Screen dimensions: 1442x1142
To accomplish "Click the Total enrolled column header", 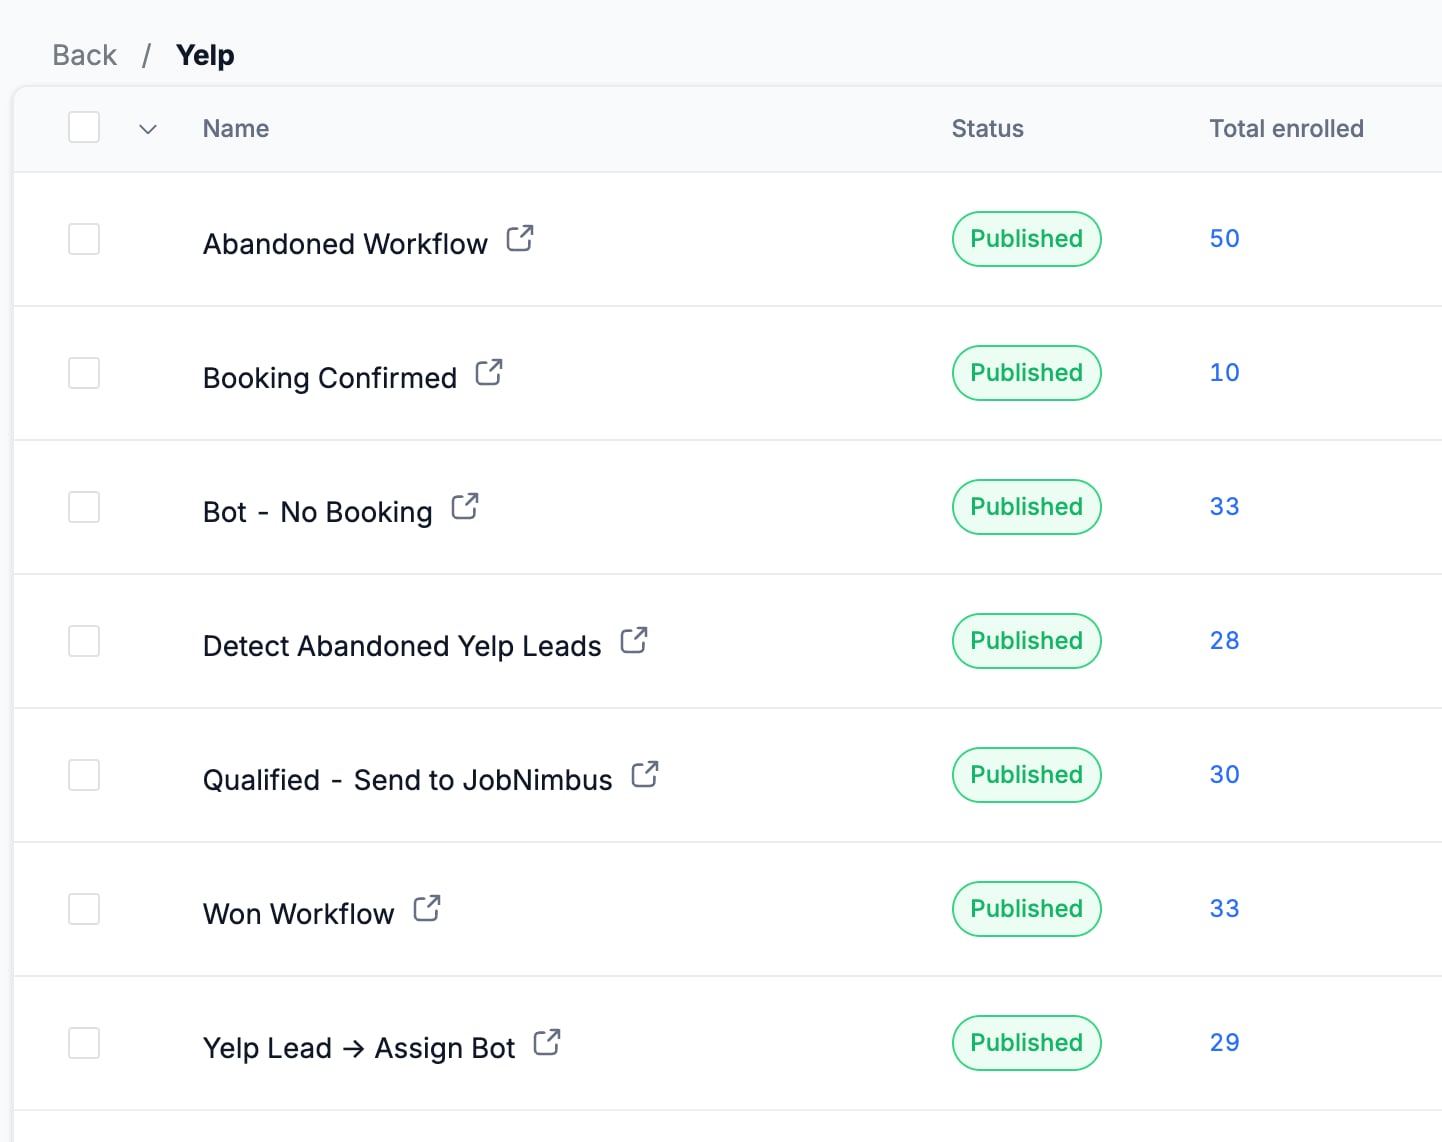I will [1287, 128].
